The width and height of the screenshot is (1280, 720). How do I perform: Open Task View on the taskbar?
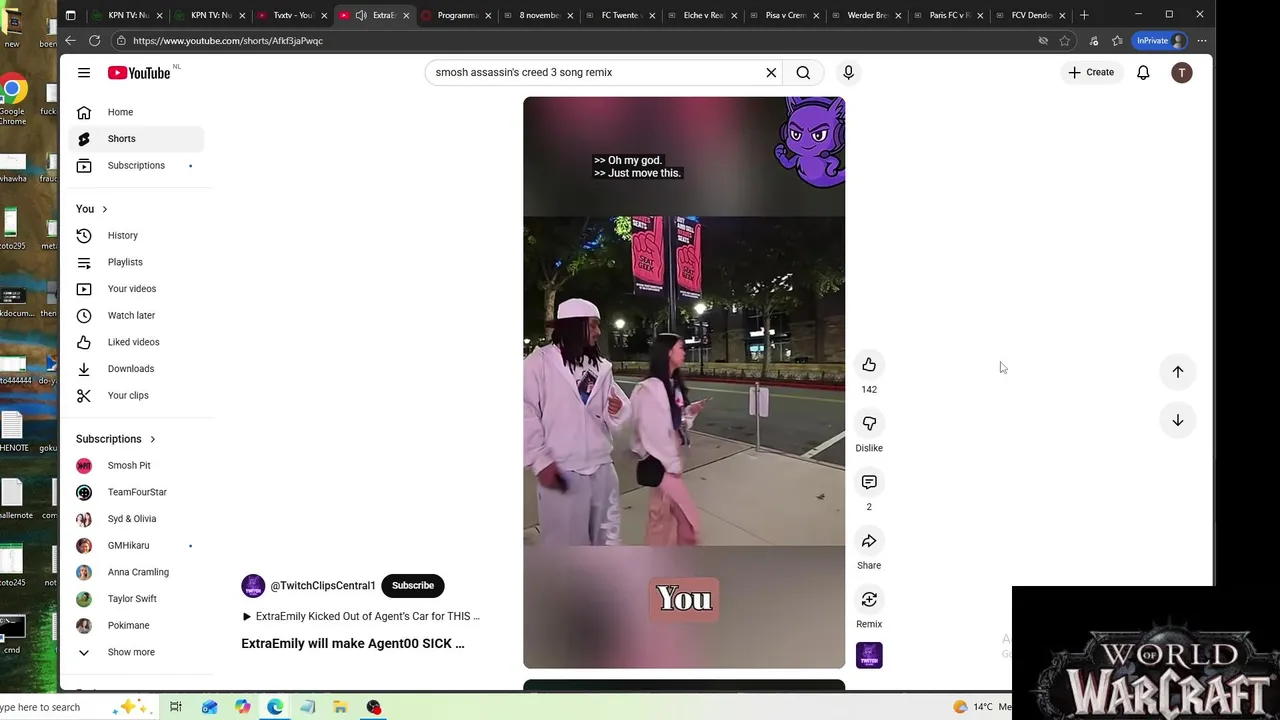tap(176, 707)
